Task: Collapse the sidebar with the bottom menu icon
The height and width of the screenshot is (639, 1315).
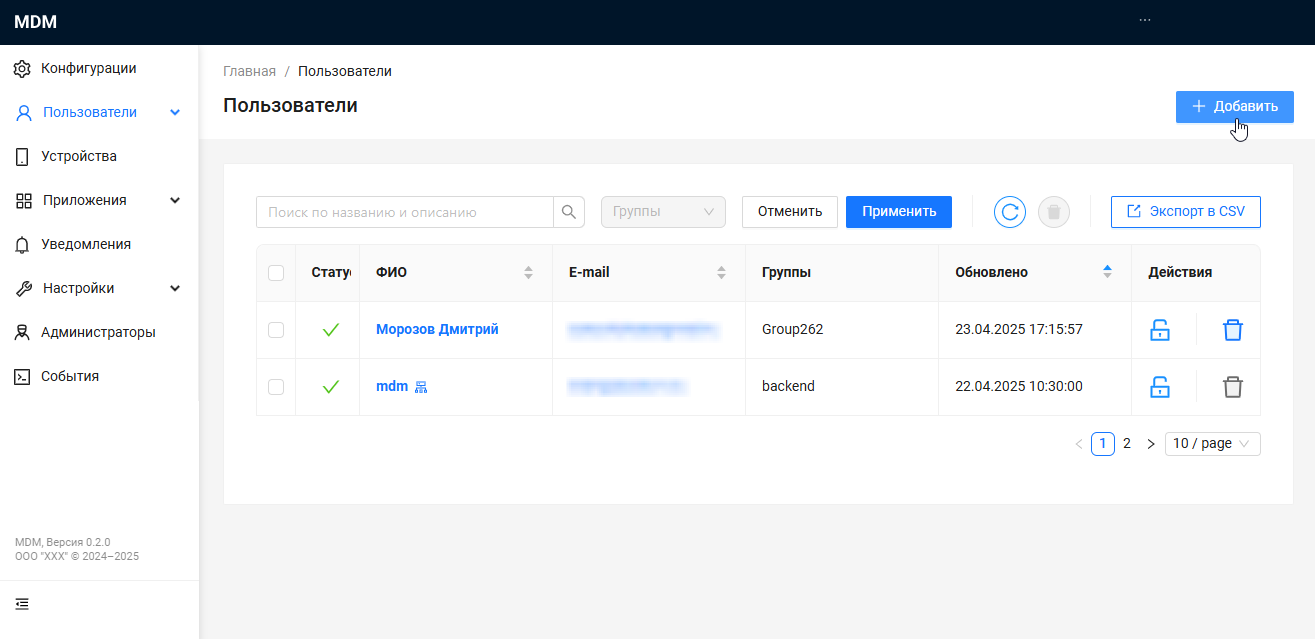Action: 22,604
